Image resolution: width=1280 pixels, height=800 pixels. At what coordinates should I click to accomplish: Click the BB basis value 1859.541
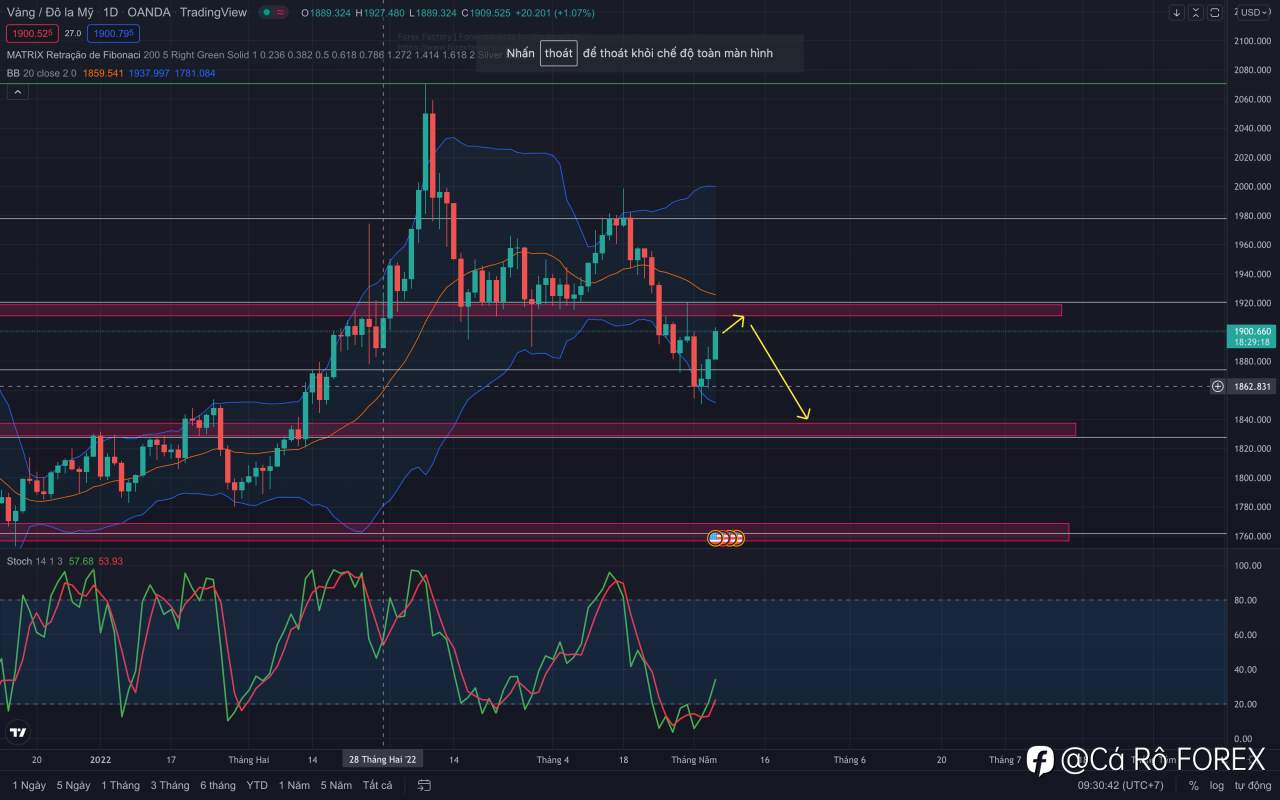pos(103,73)
